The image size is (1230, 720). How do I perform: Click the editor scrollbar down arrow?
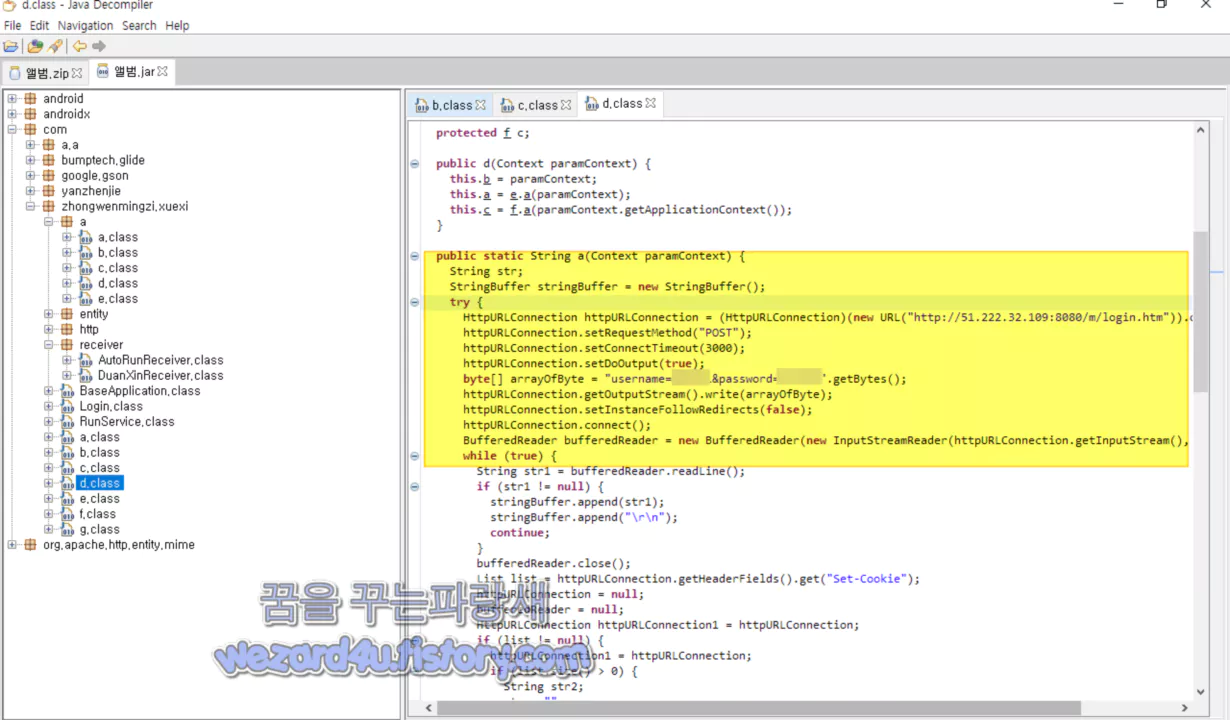(x=1201, y=692)
